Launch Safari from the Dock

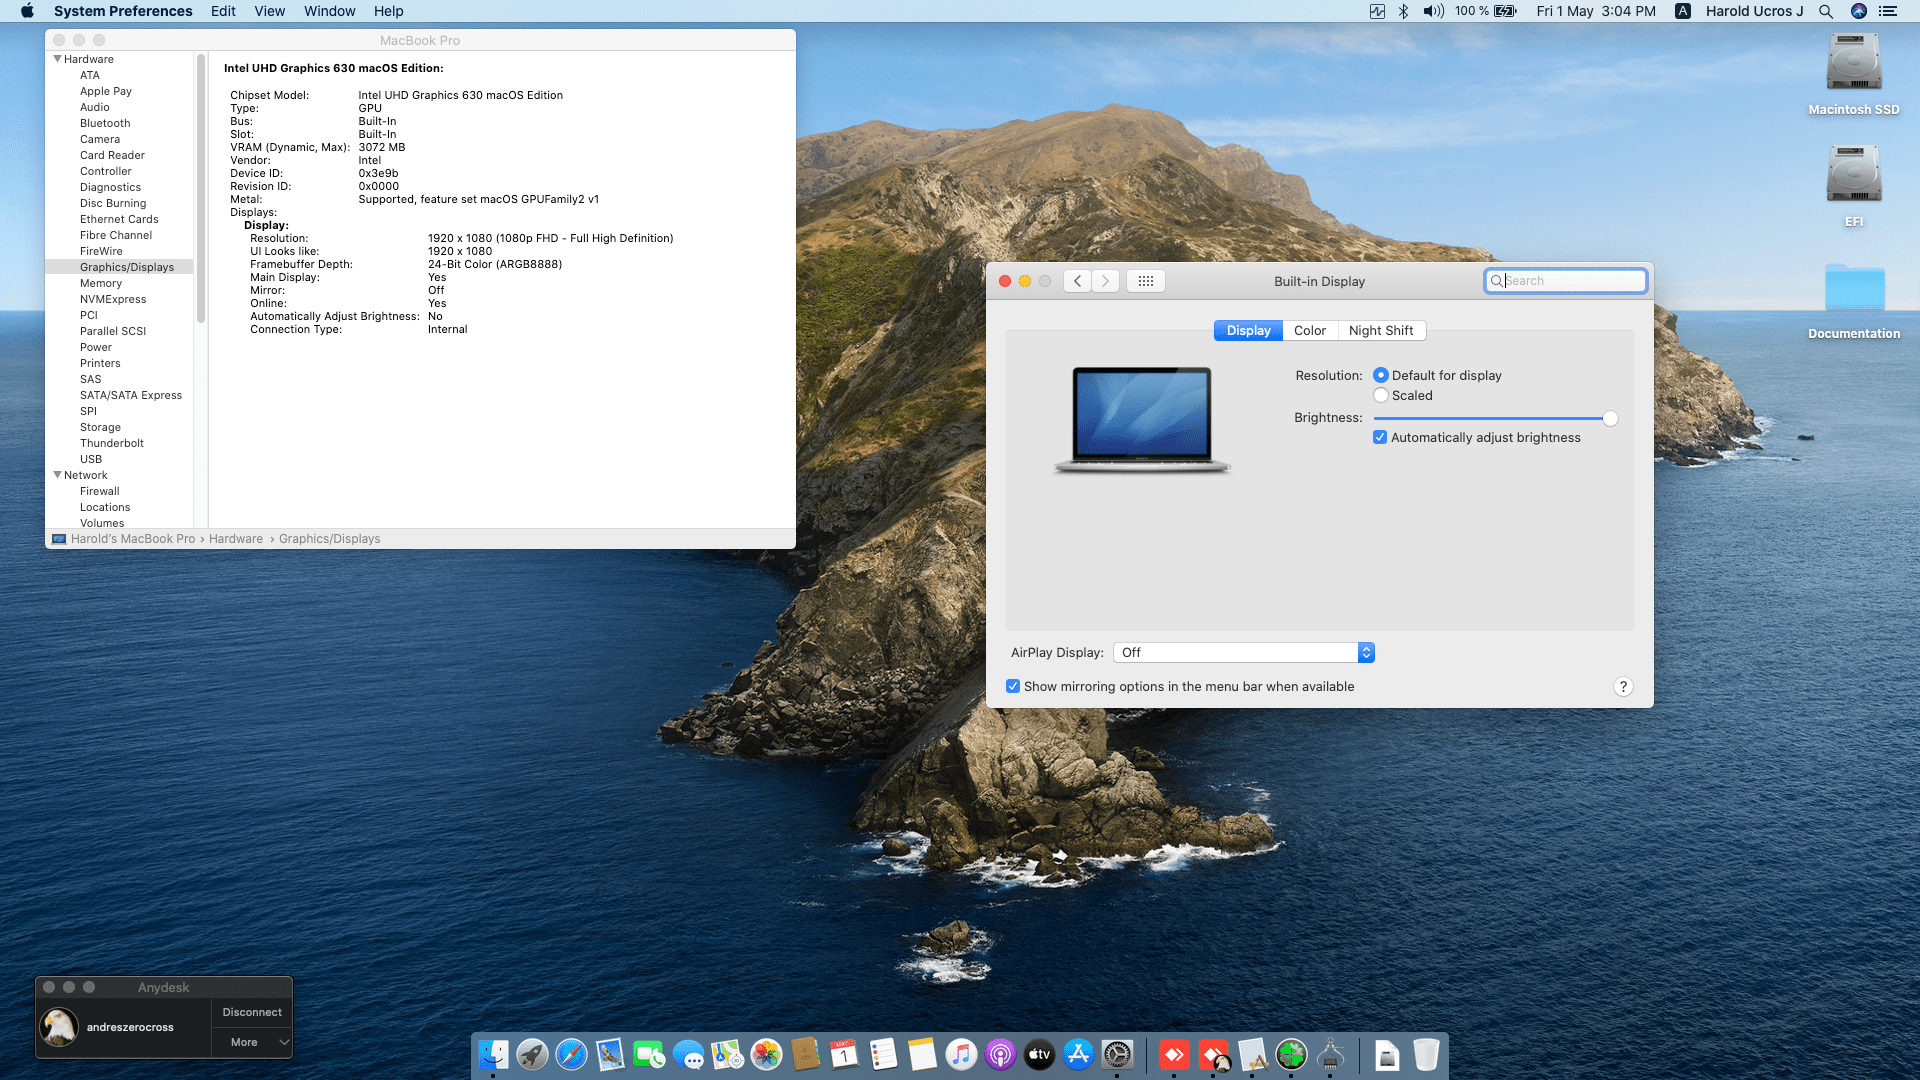[x=571, y=1054]
